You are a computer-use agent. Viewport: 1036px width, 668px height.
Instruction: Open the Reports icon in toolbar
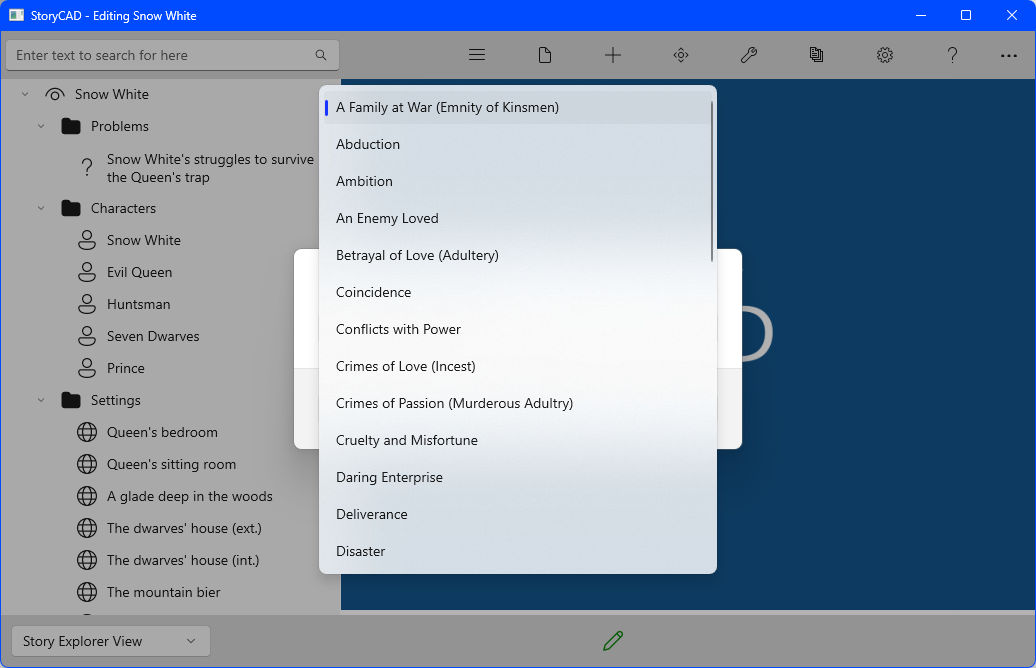tap(817, 55)
